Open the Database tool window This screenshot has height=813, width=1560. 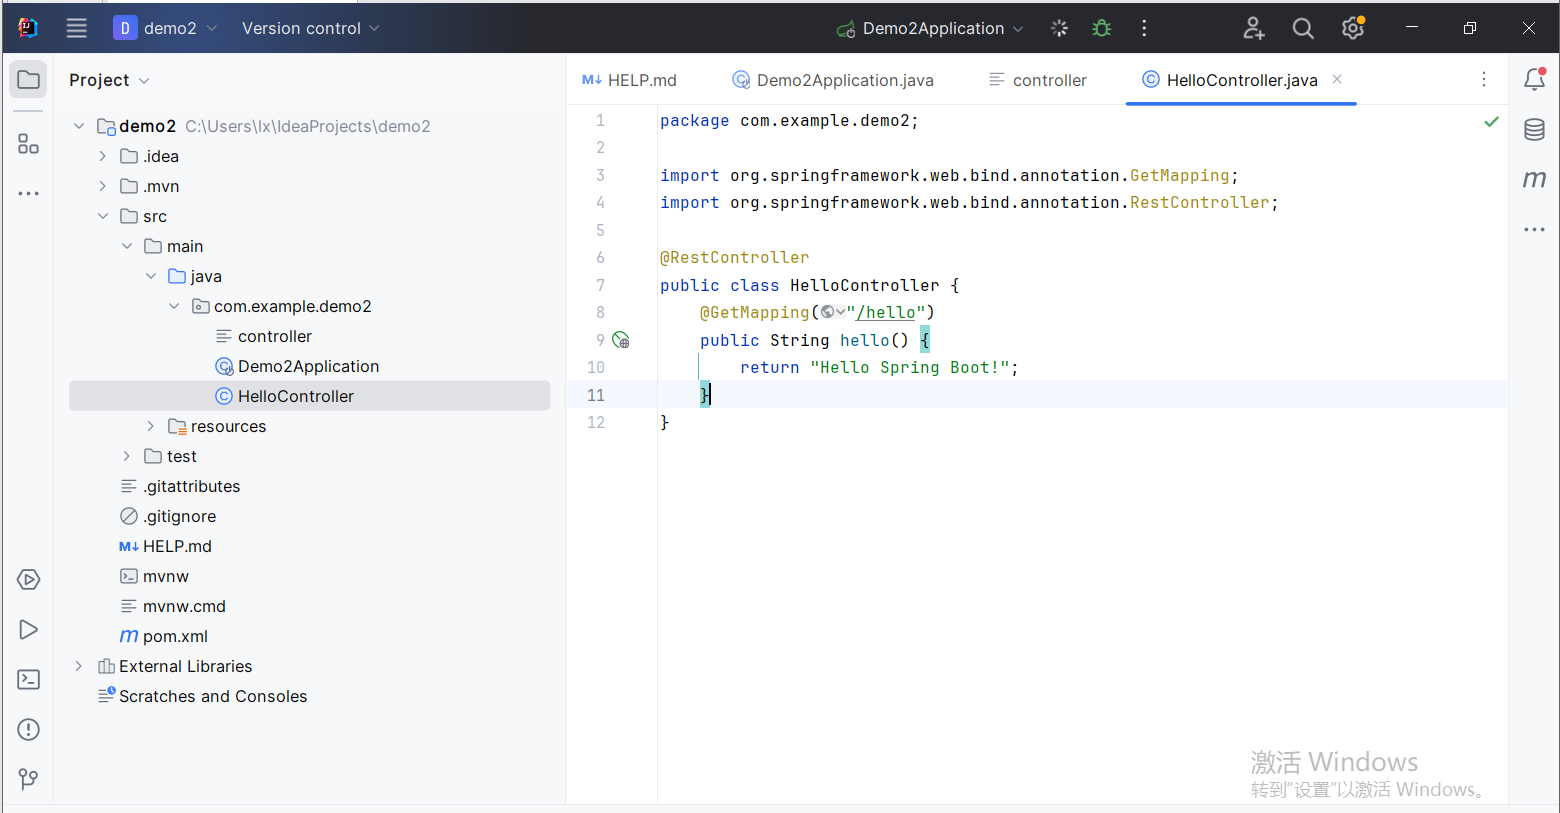pos(1534,129)
